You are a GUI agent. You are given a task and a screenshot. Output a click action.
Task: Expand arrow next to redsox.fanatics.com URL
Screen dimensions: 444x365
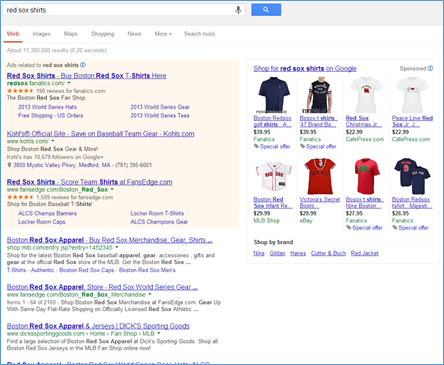[69, 83]
